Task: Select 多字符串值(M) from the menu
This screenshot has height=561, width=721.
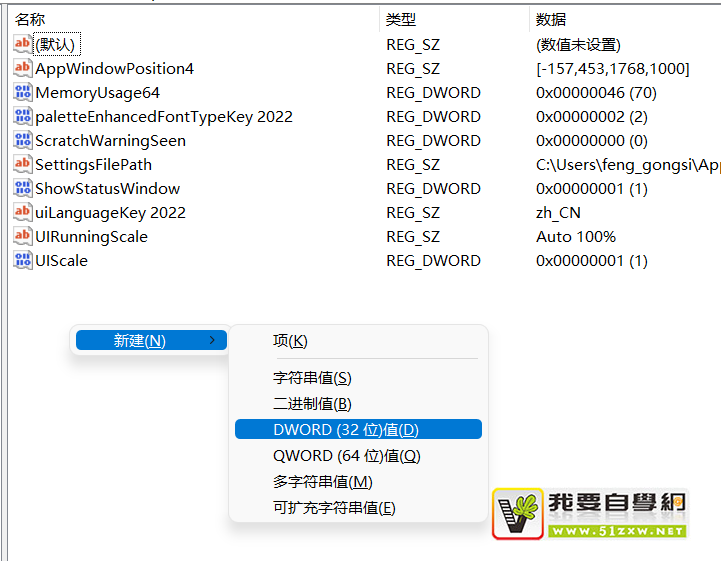Action: (x=322, y=482)
